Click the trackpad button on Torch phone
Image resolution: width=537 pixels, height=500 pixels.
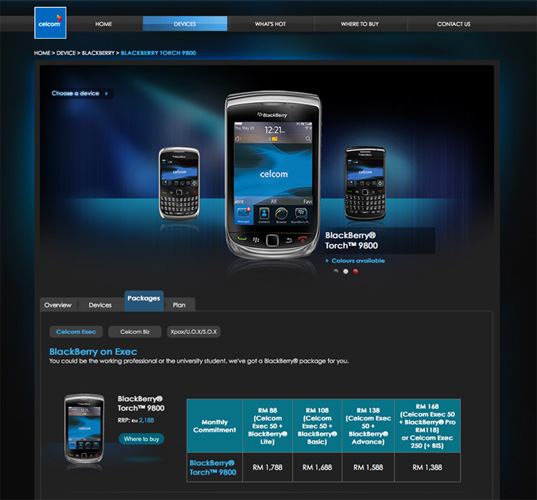[272, 240]
